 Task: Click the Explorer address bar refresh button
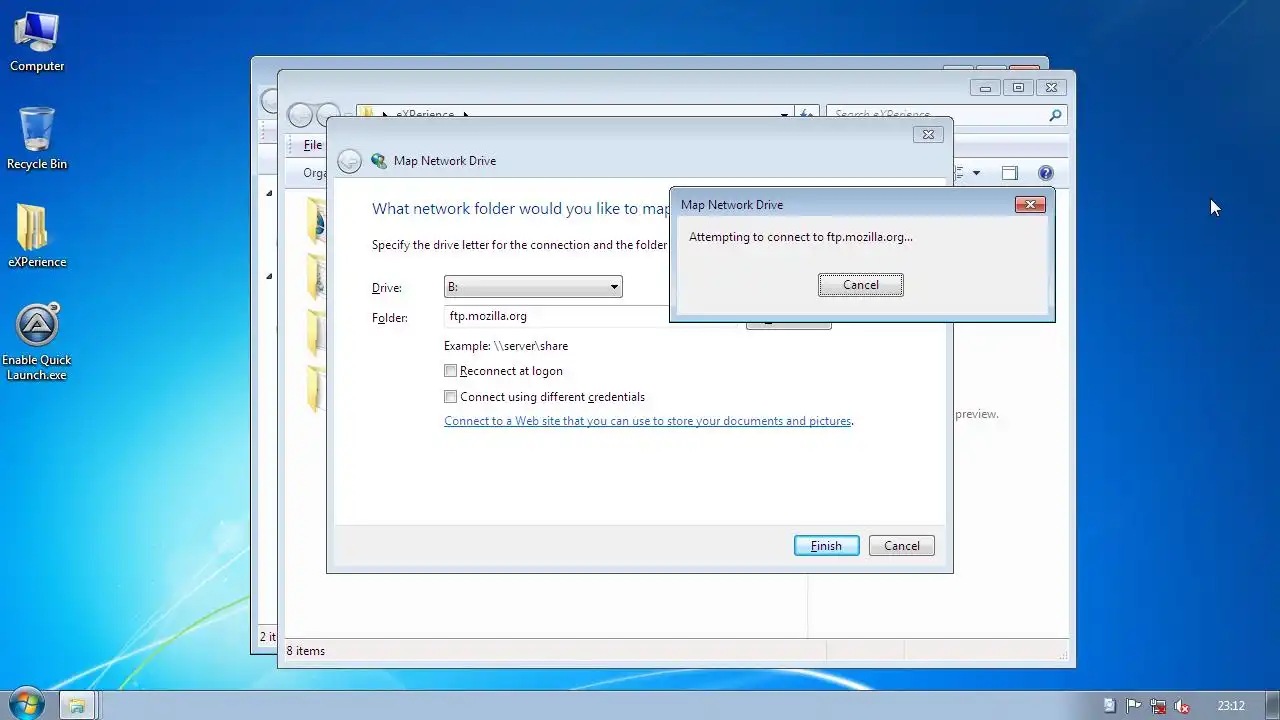806,115
